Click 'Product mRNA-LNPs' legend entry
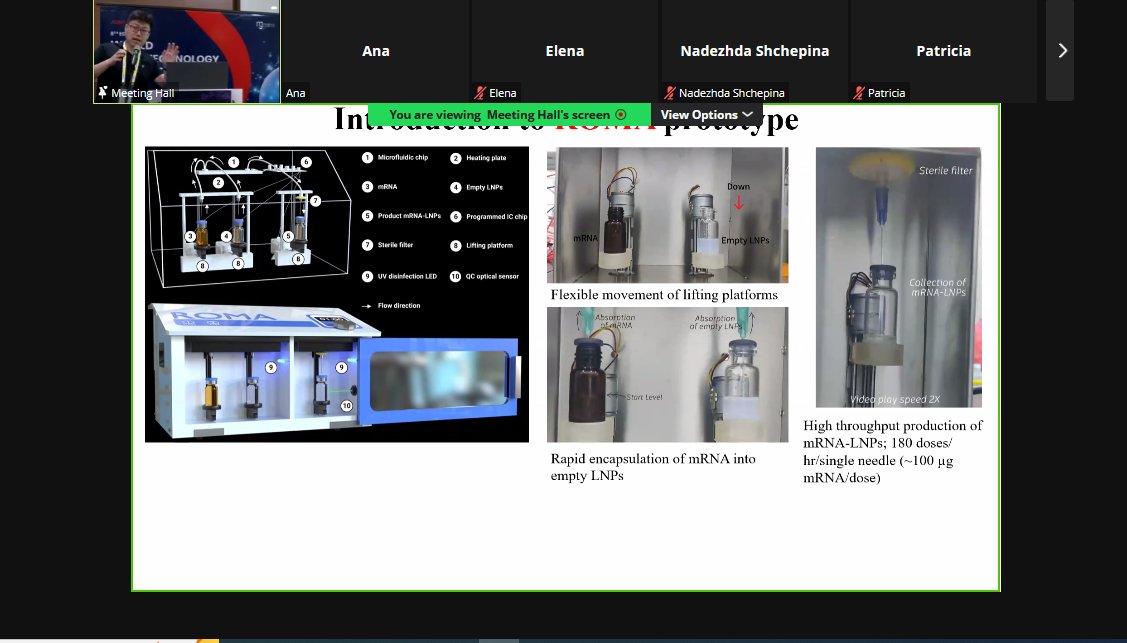The height and width of the screenshot is (643, 1127). click(402, 216)
